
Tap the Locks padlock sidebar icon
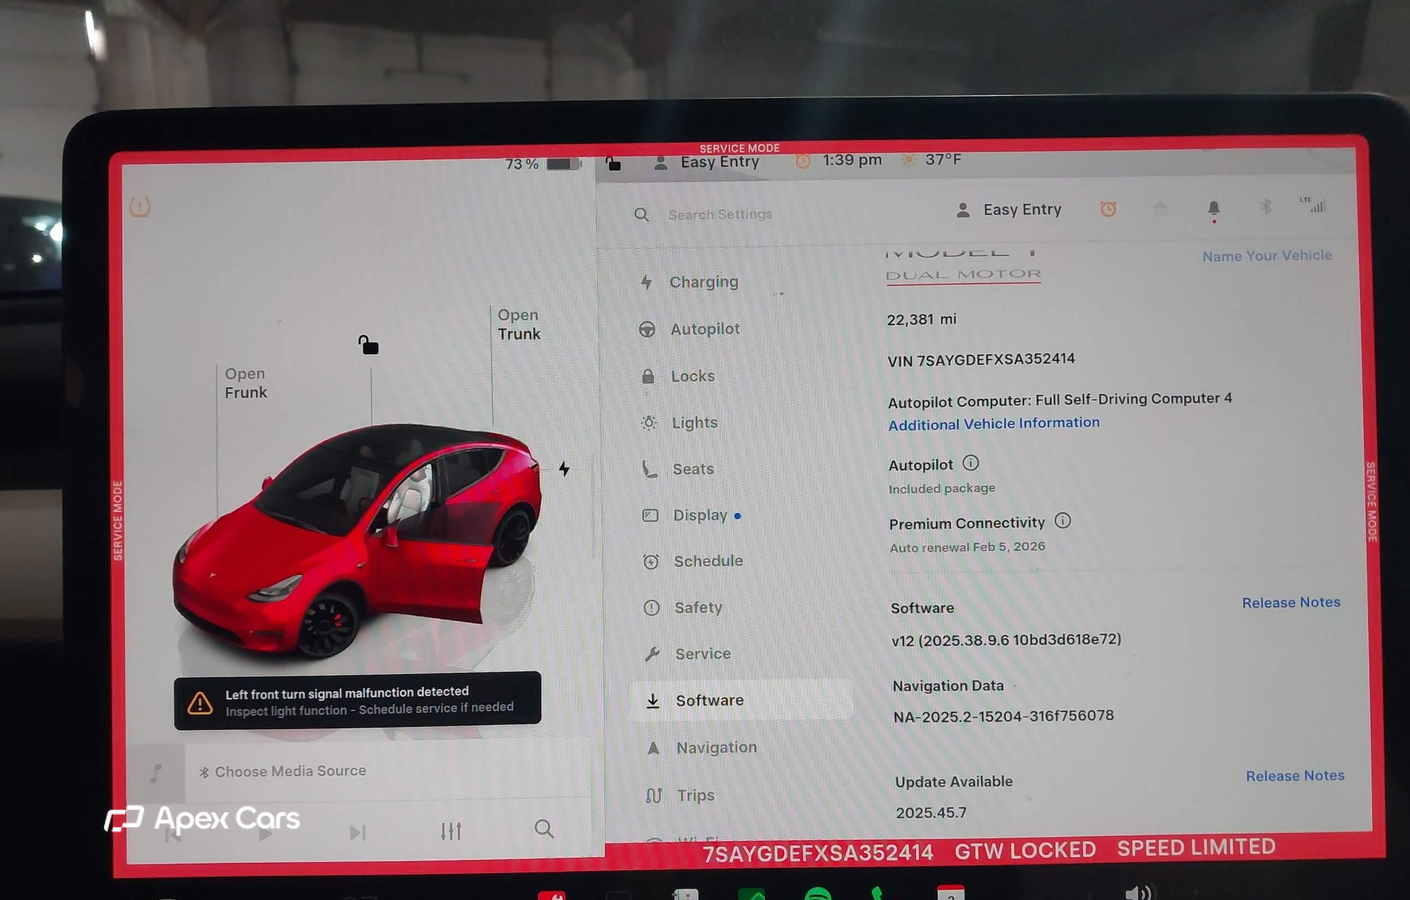pyautogui.click(x=648, y=376)
